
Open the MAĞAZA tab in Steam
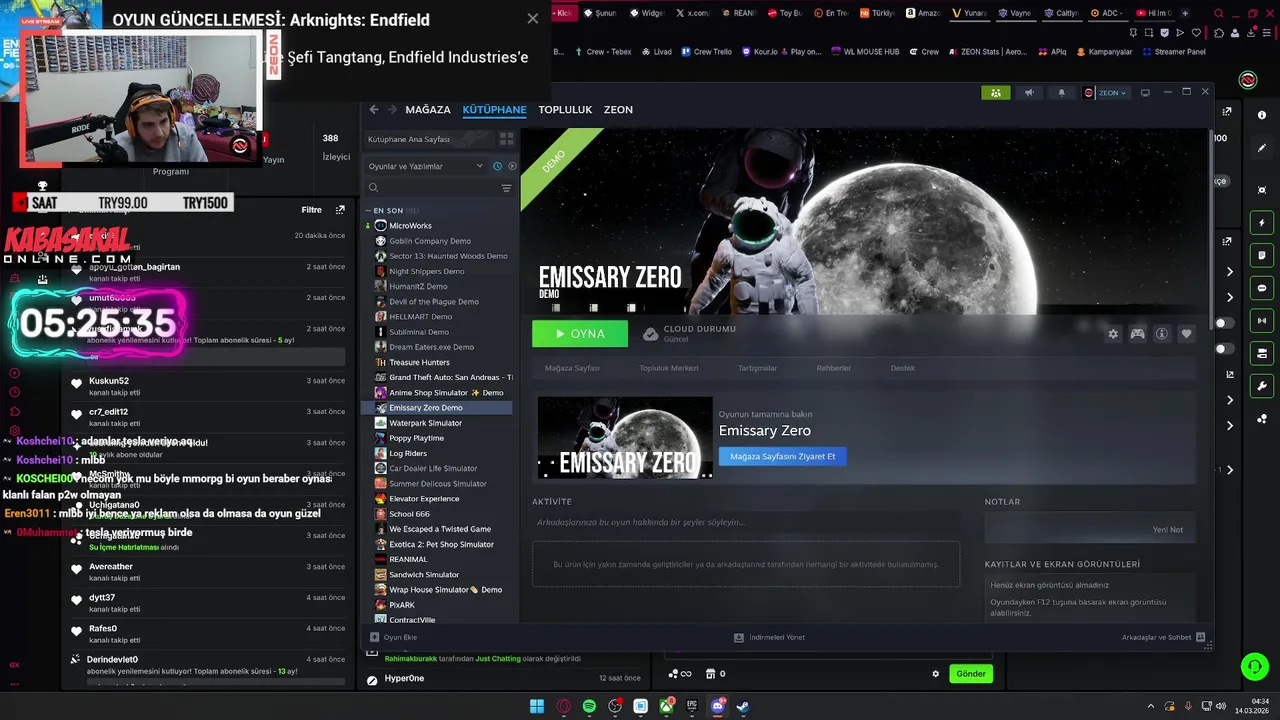click(428, 109)
